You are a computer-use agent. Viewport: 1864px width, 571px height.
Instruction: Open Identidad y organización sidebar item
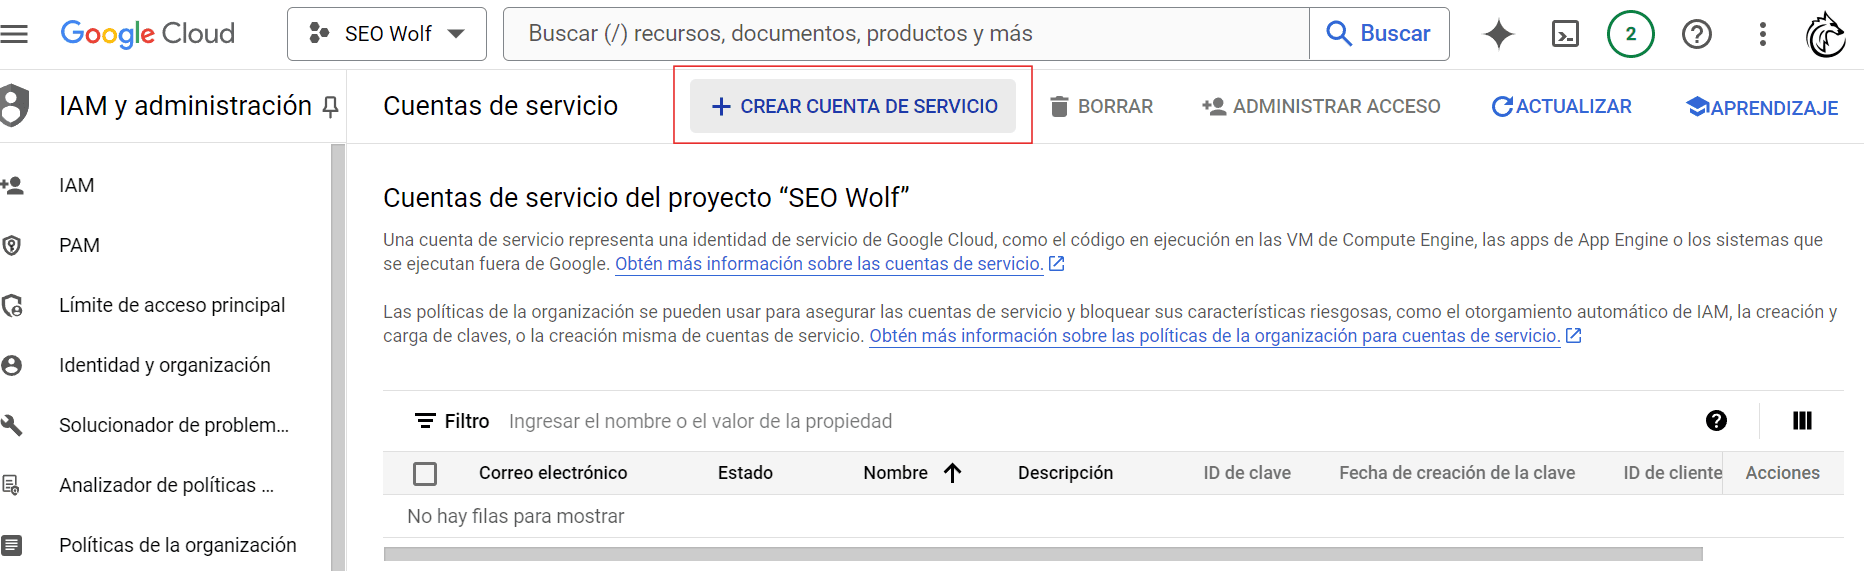click(165, 365)
